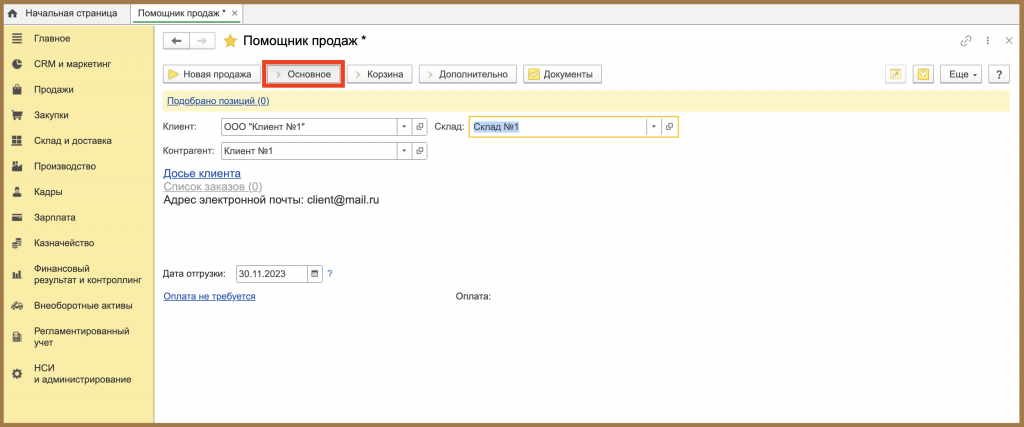Open CRM и маркетинг pie-chart icon
The width and height of the screenshot is (1024, 427).
(17, 64)
